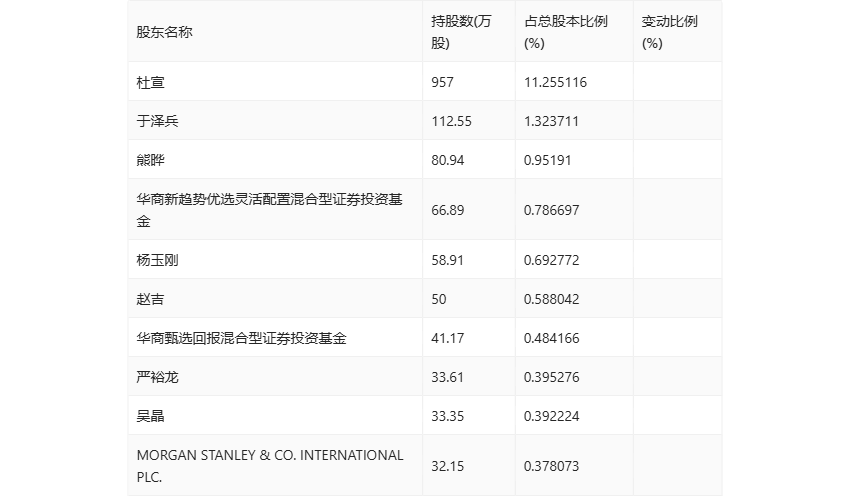Select shareholder name 熊晔

[x=150, y=160]
